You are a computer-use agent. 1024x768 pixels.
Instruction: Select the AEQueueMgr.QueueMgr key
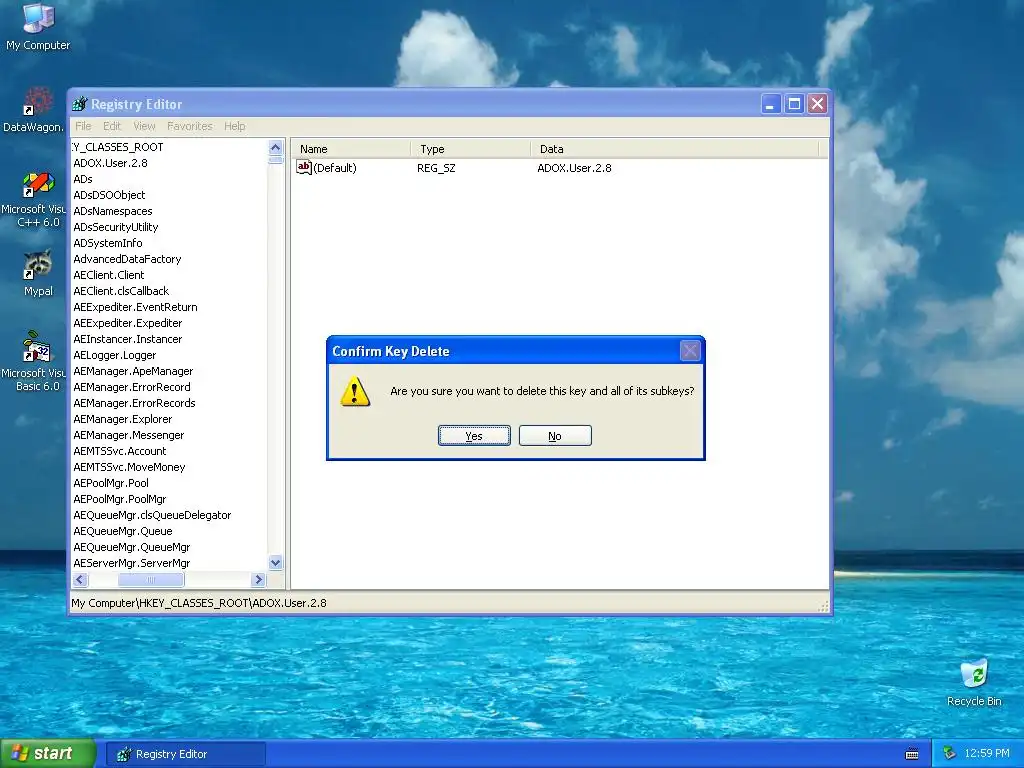(132, 547)
